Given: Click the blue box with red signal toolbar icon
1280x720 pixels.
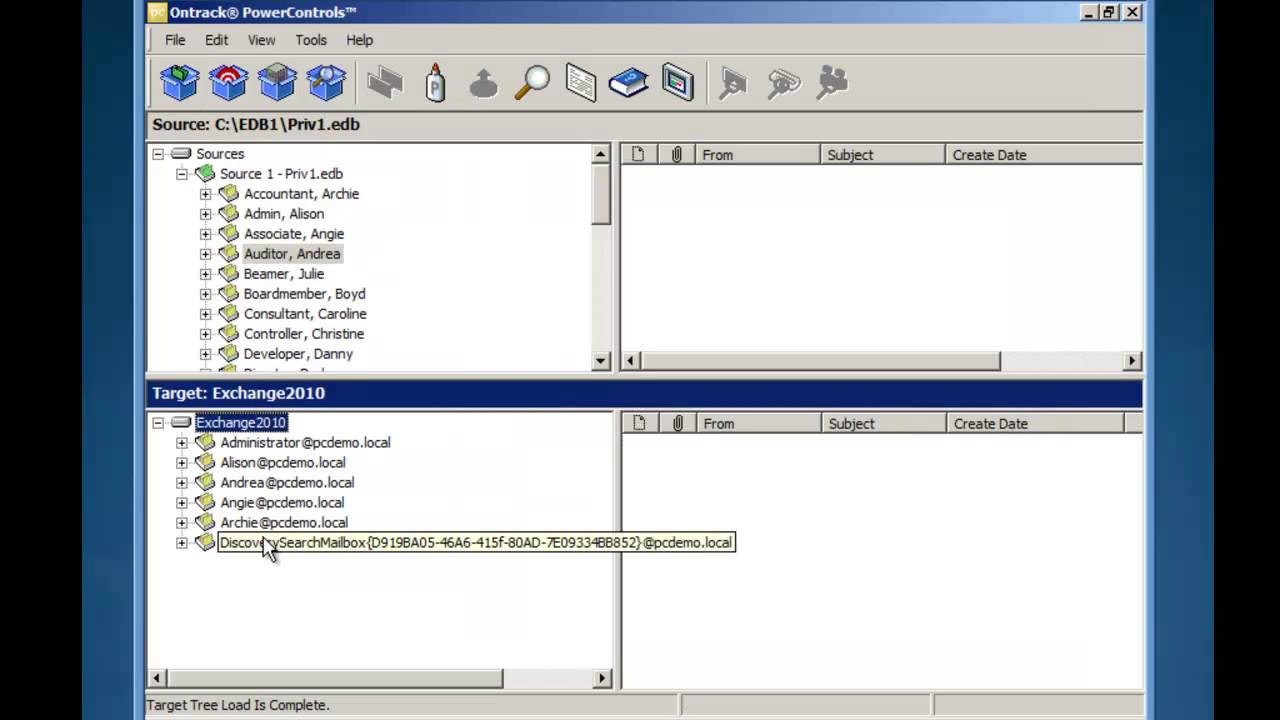Looking at the screenshot, I should tap(229, 83).
